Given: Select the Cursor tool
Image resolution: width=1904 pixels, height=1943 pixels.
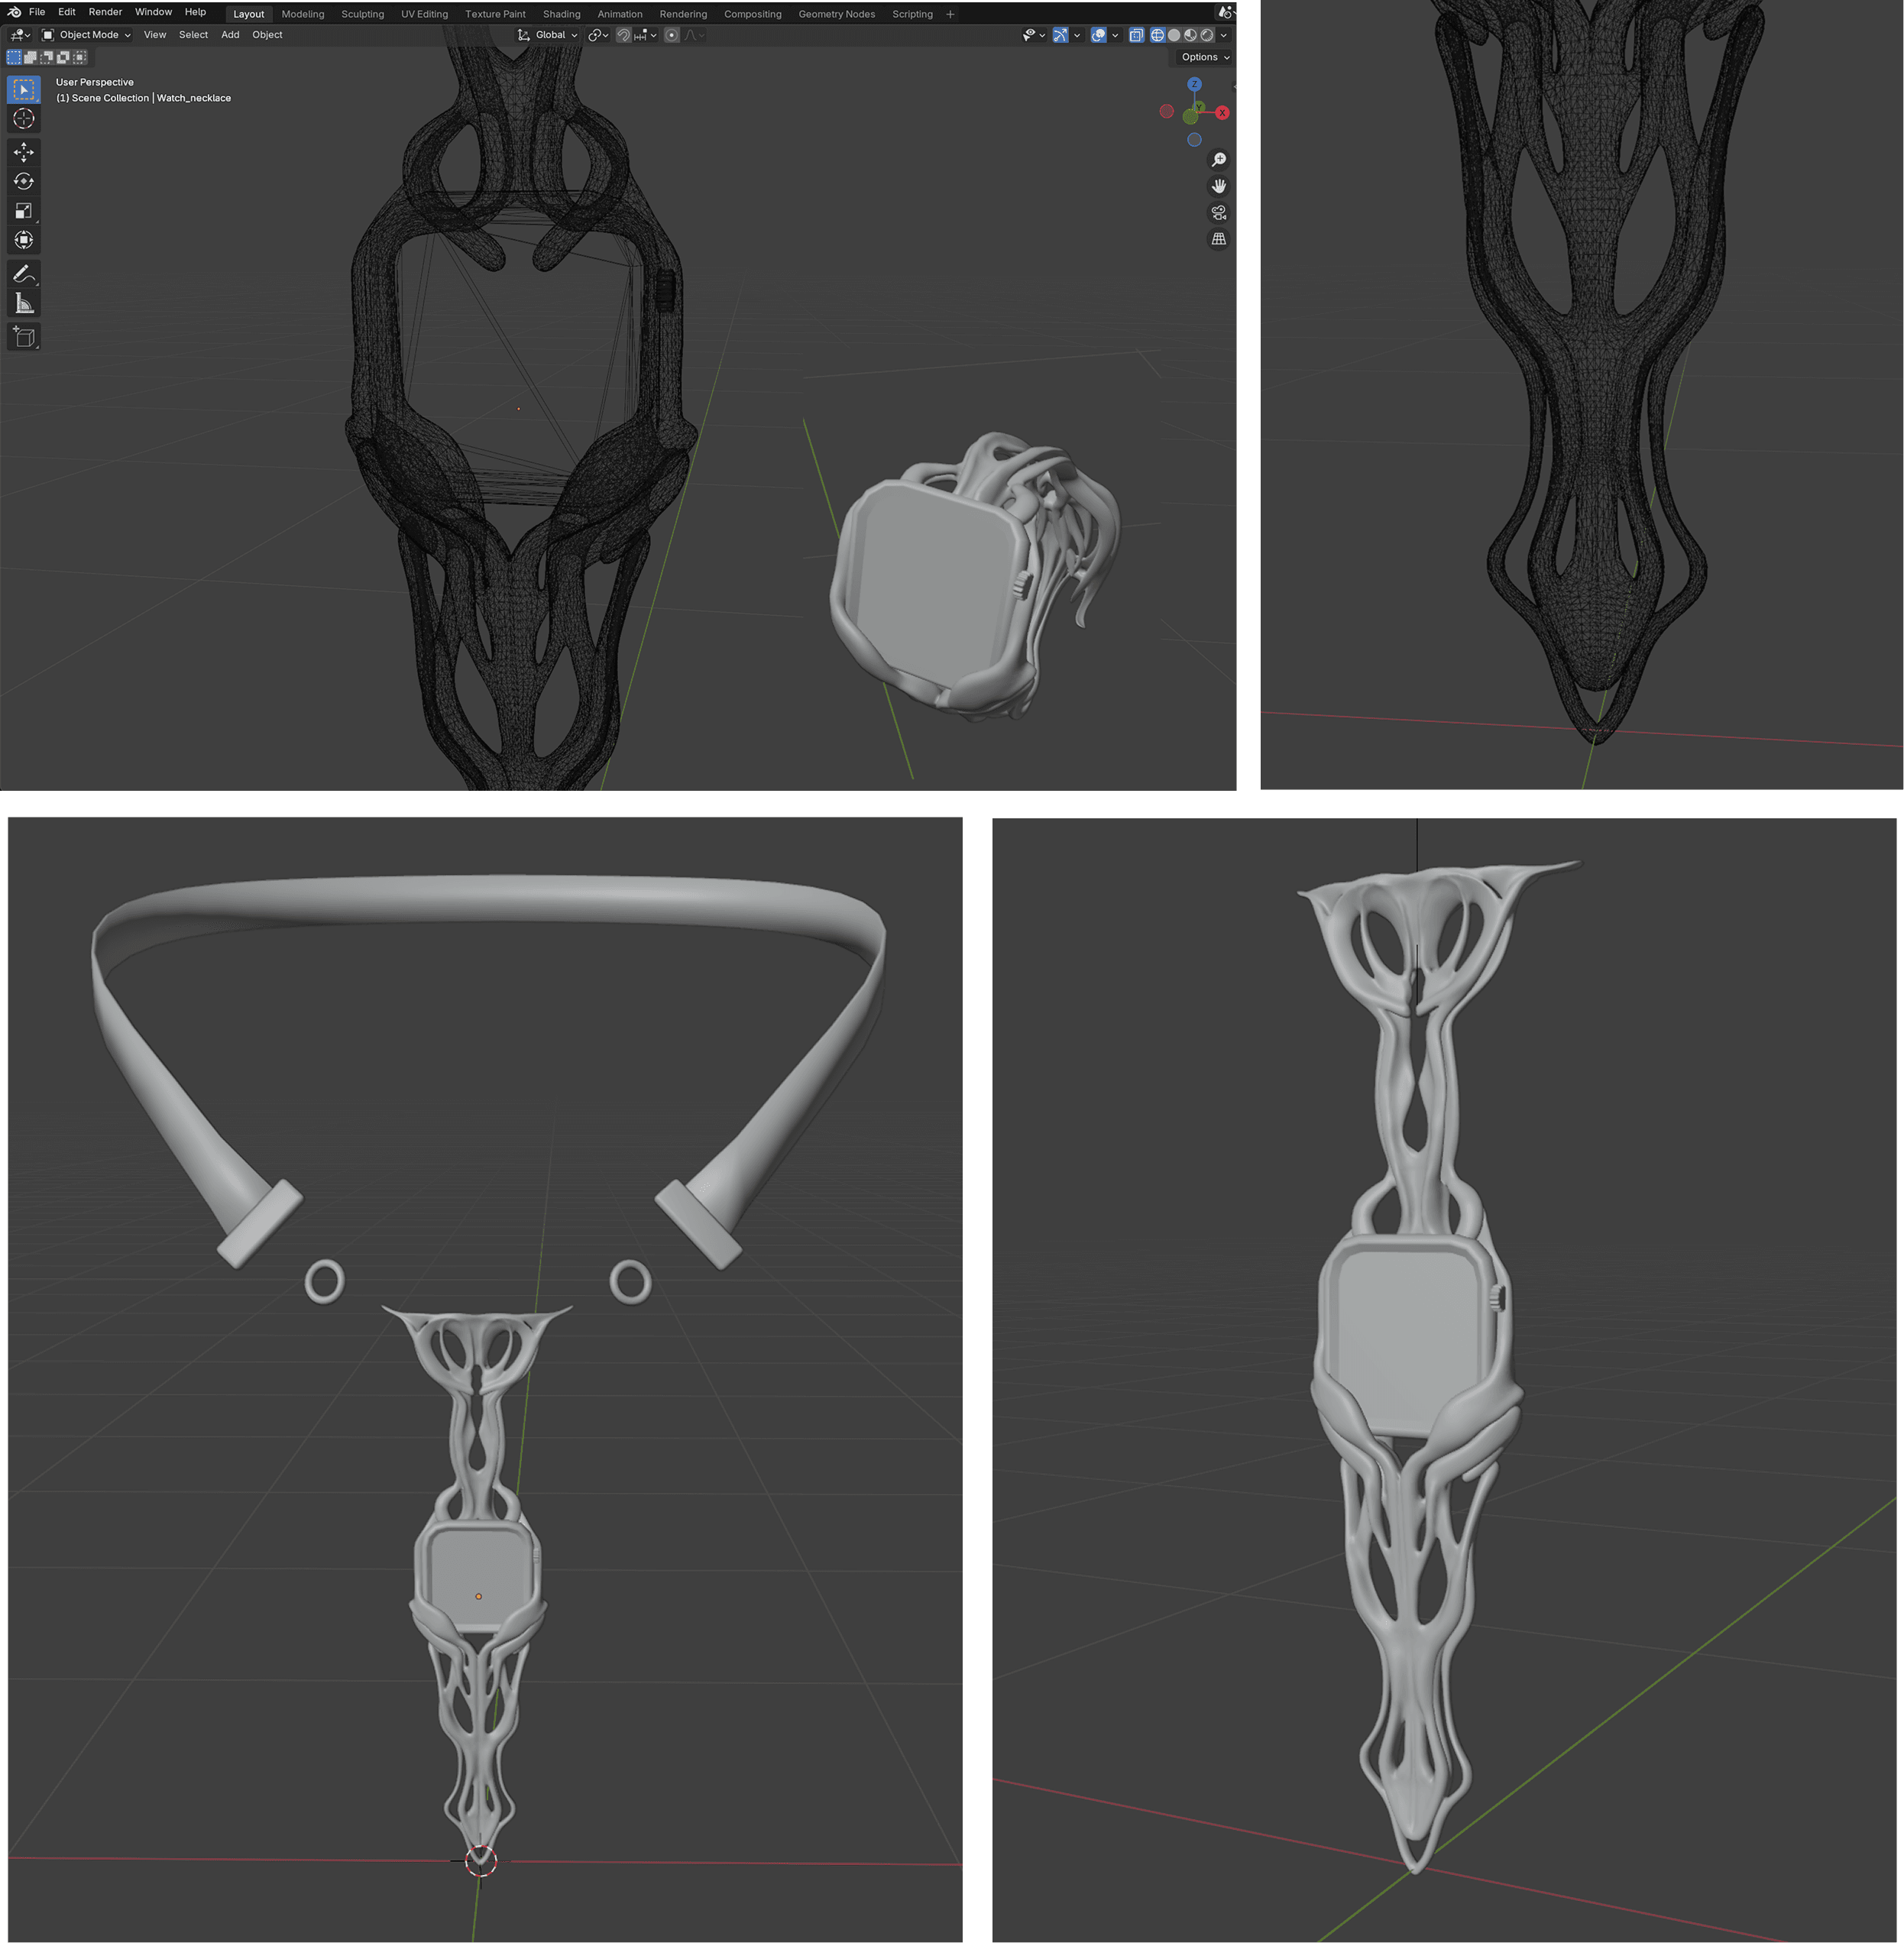Looking at the screenshot, I should pyautogui.click(x=24, y=119).
